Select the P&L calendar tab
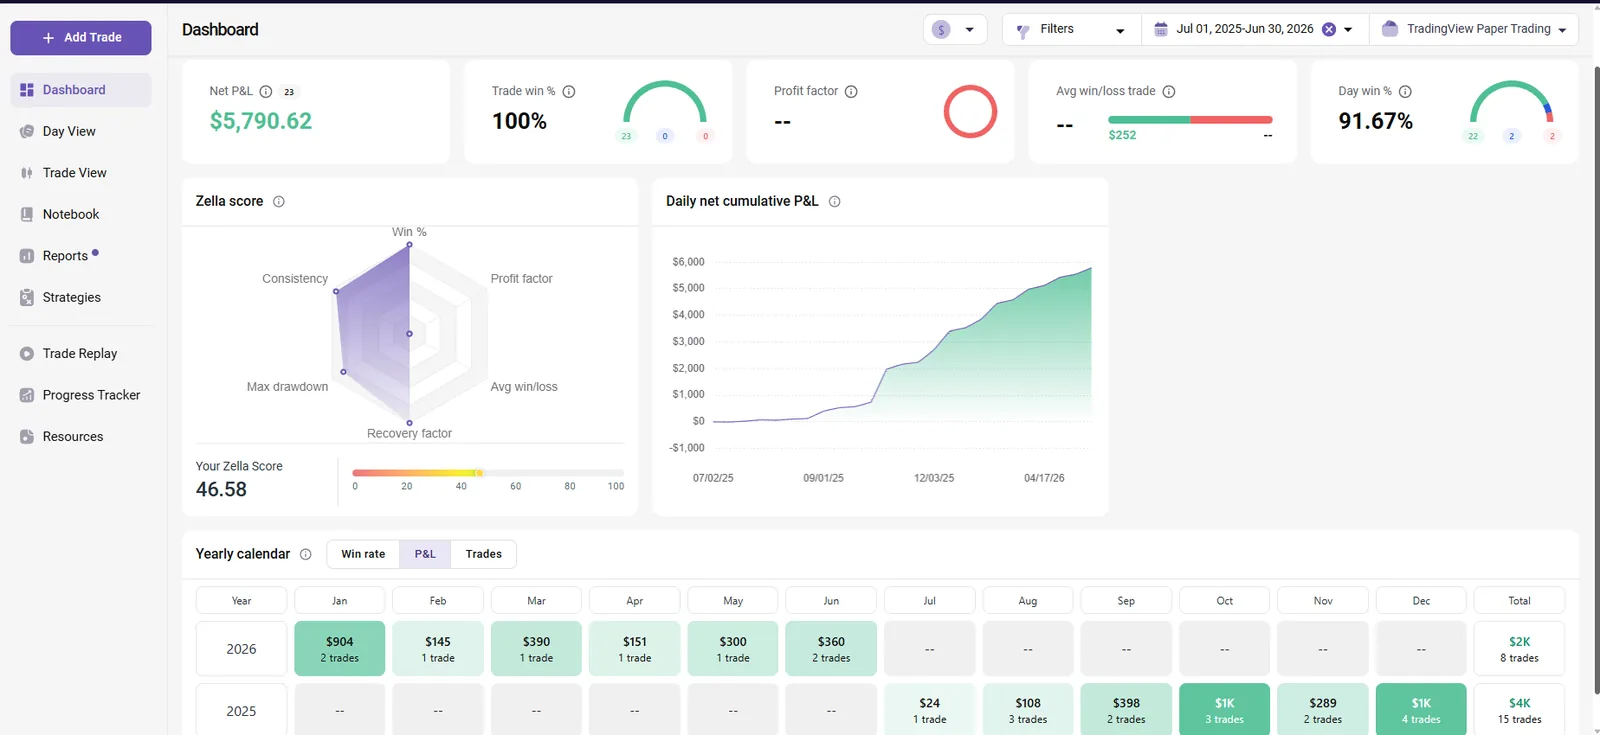1600x735 pixels. (425, 554)
